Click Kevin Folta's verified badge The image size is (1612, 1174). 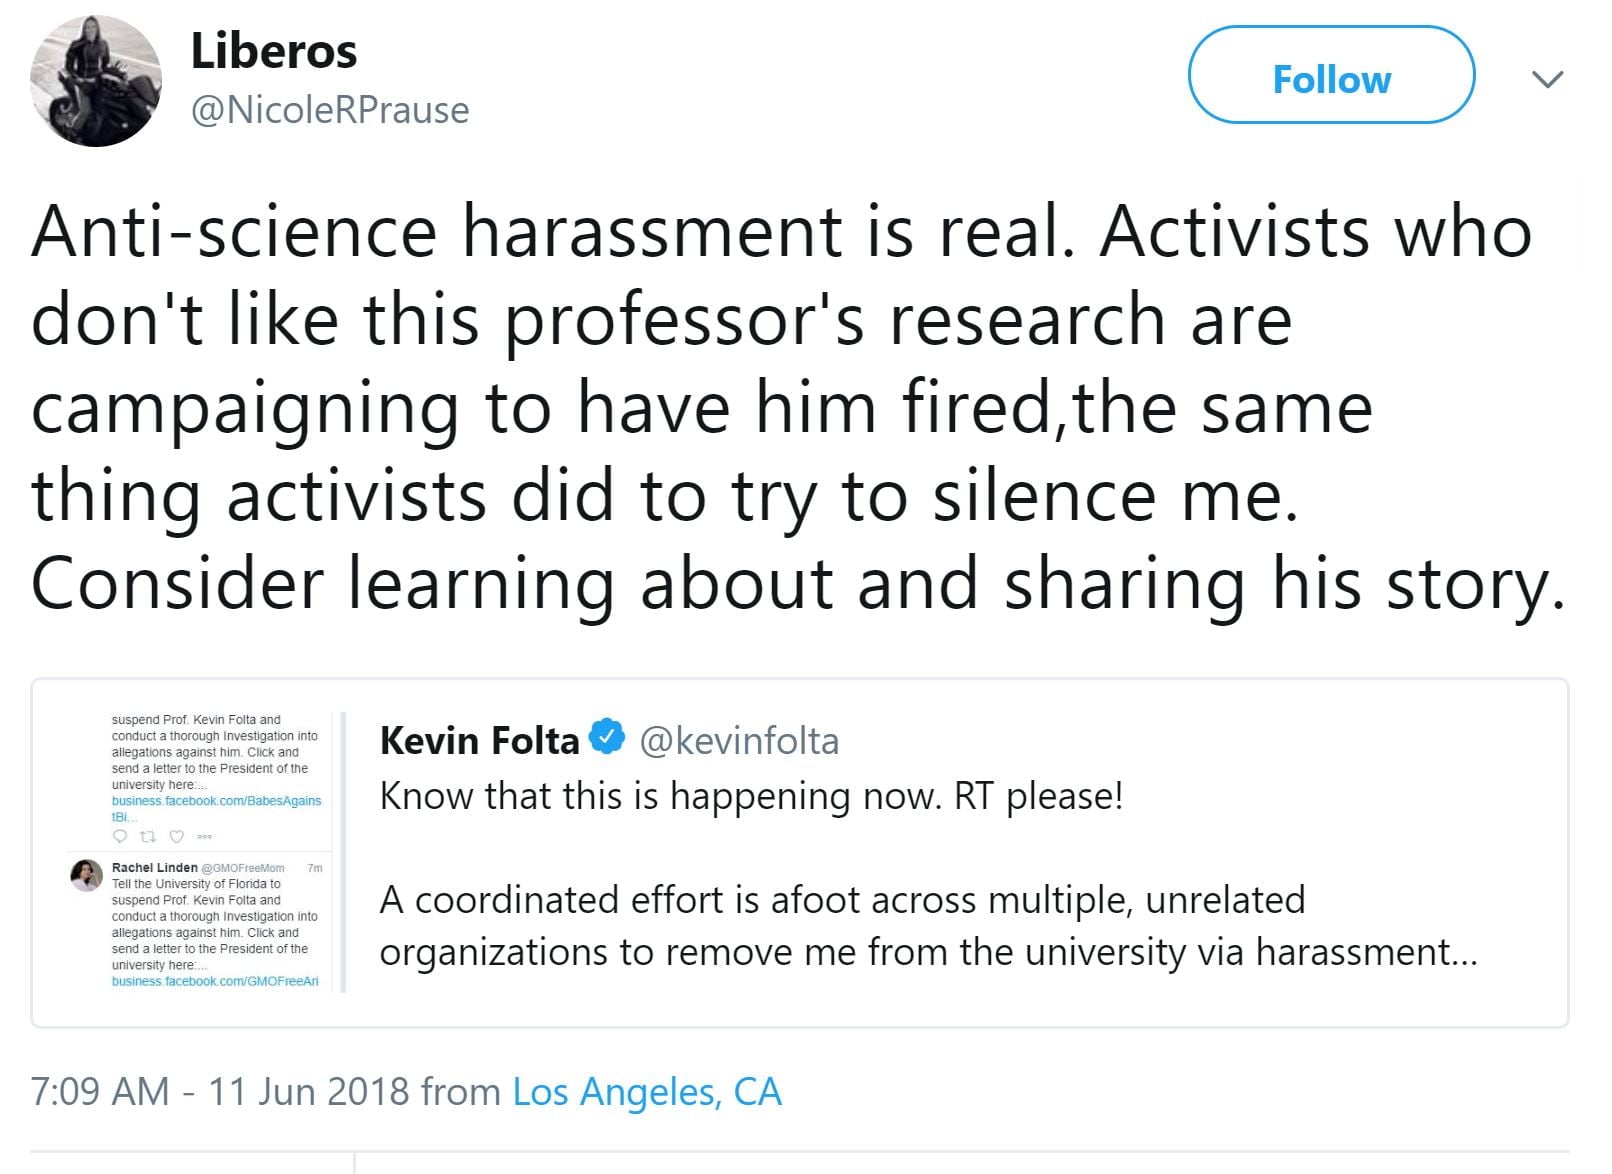click(x=607, y=738)
